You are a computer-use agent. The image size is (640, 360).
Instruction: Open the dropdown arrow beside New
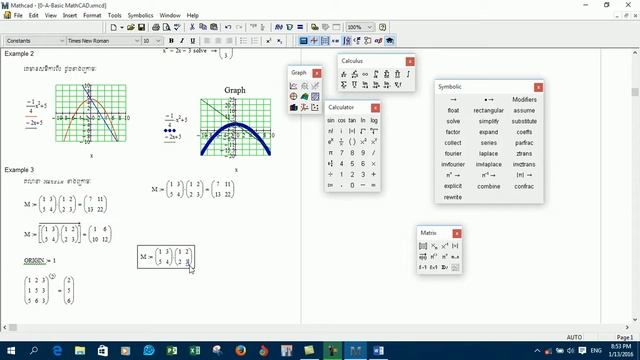click(122, 27)
